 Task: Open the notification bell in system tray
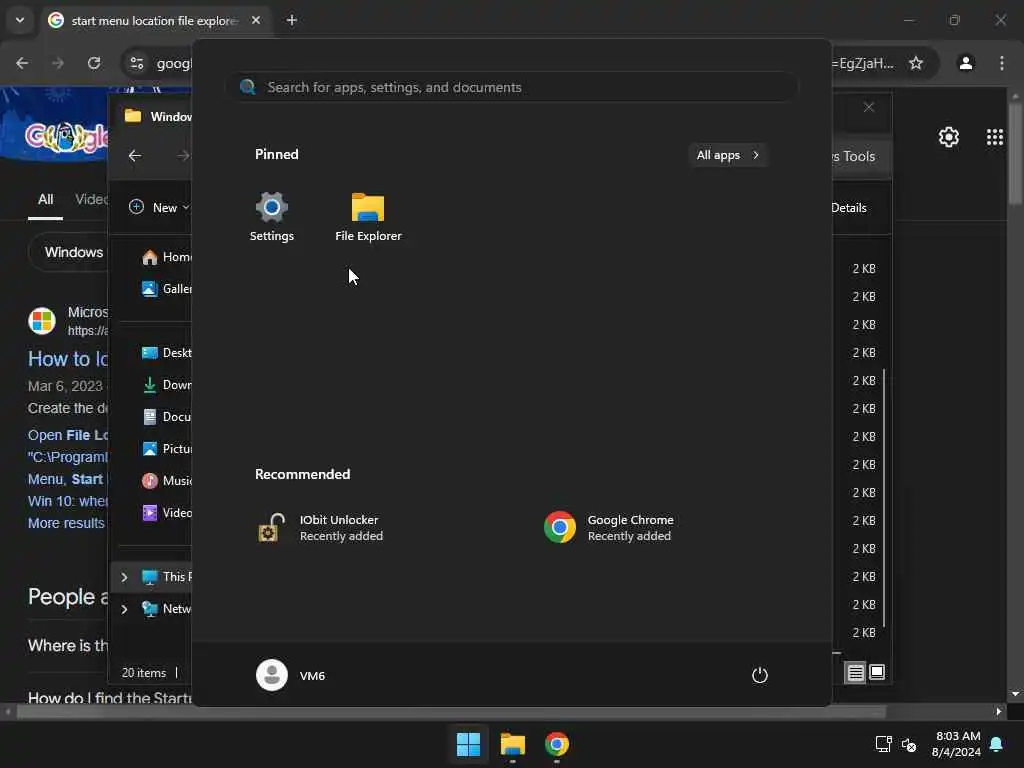997,744
